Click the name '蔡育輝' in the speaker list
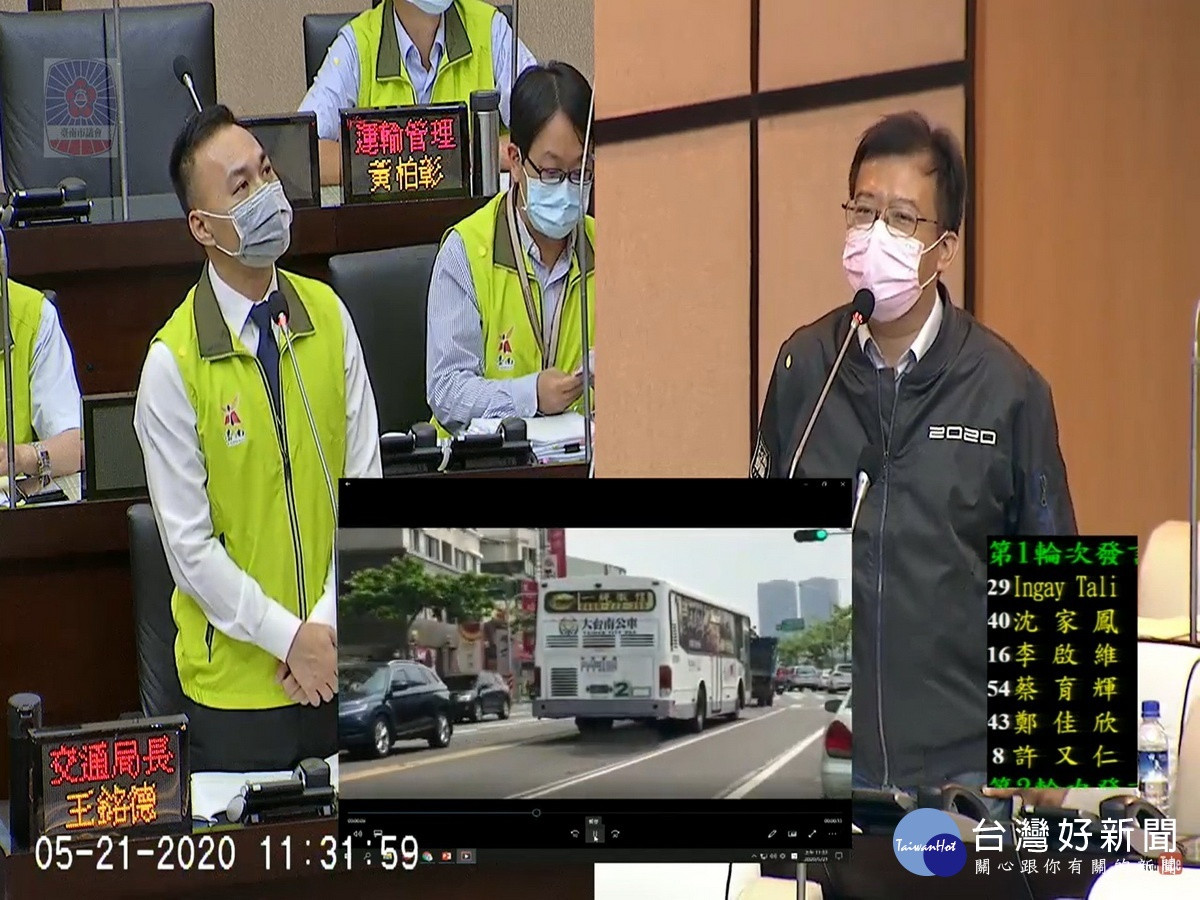This screenshot has height=900, width=1200. [x=1066, y=688]
